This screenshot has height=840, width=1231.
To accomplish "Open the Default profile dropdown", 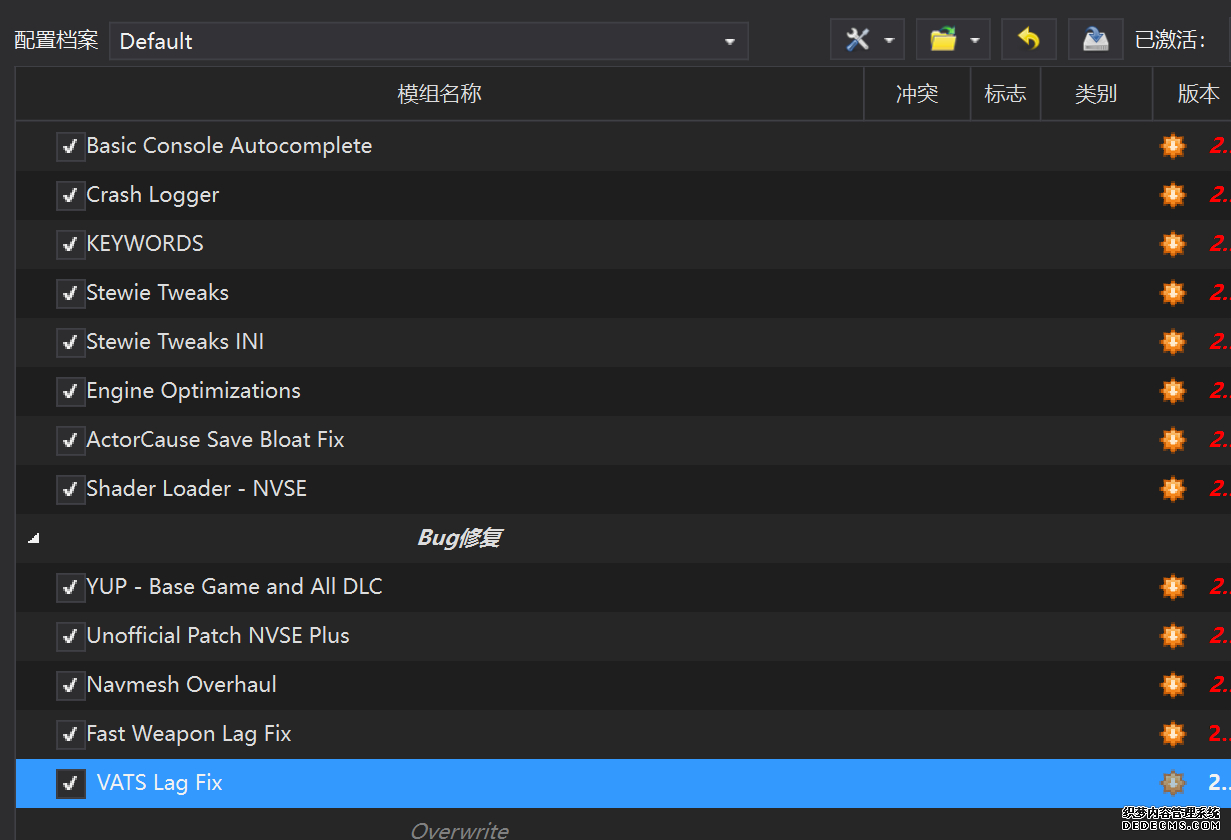I will (428, 41).
